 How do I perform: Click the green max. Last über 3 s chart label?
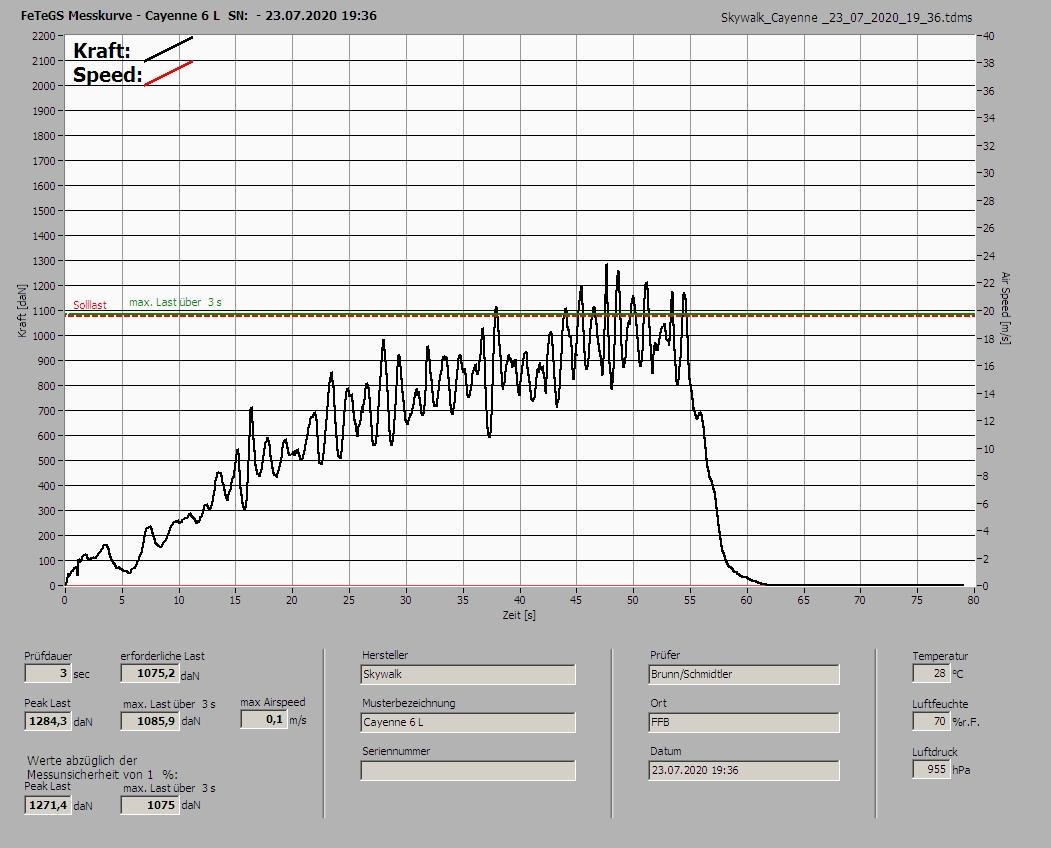(175, 302)
